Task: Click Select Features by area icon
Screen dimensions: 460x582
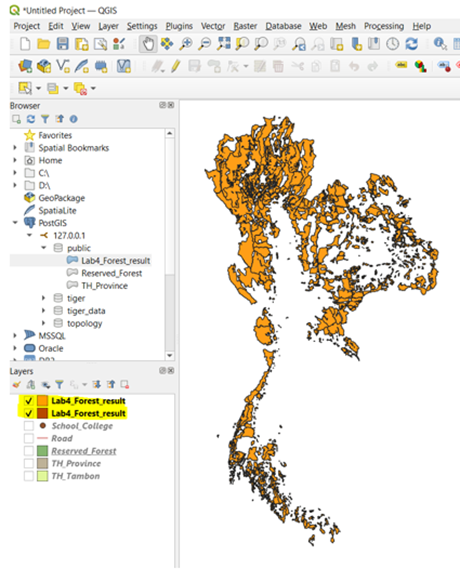Action: (x=25, y=88)
